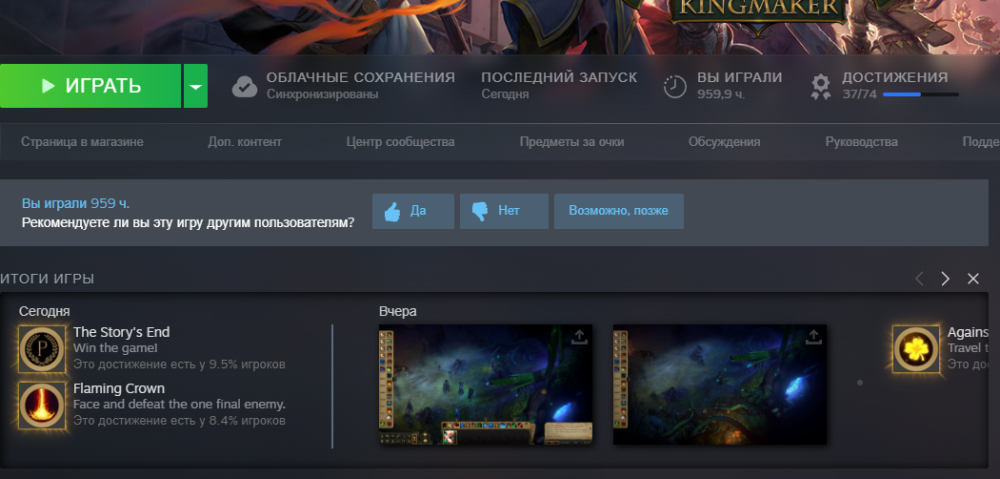Click the green ИГРАТЬ play button
1000x479 pixels.
(91, 86)
